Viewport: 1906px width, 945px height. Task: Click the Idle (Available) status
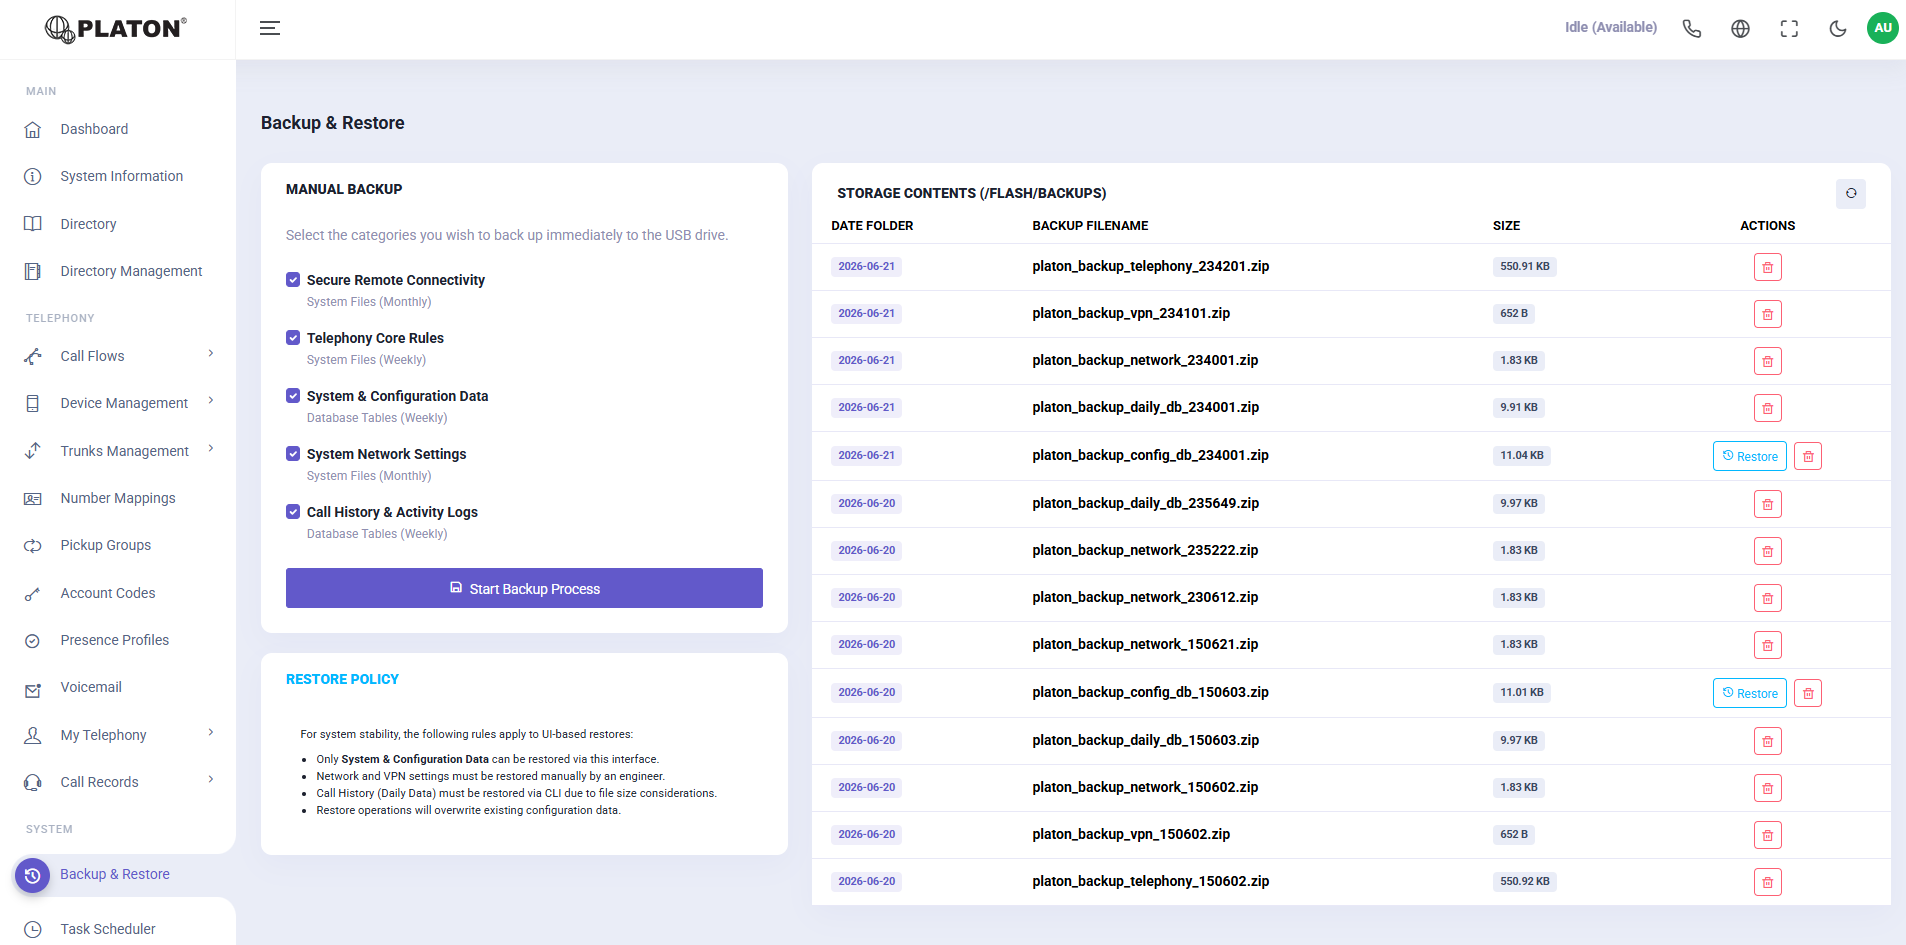(x=1611, y=28)
